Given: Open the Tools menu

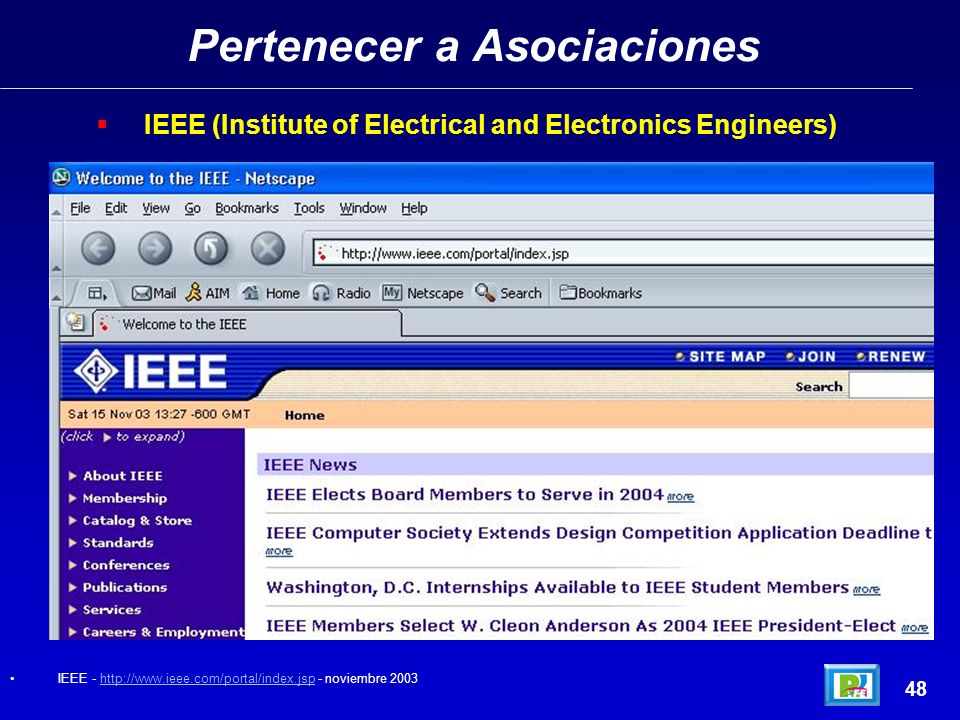Looking at the screenshot, I should tap(309, 208).
